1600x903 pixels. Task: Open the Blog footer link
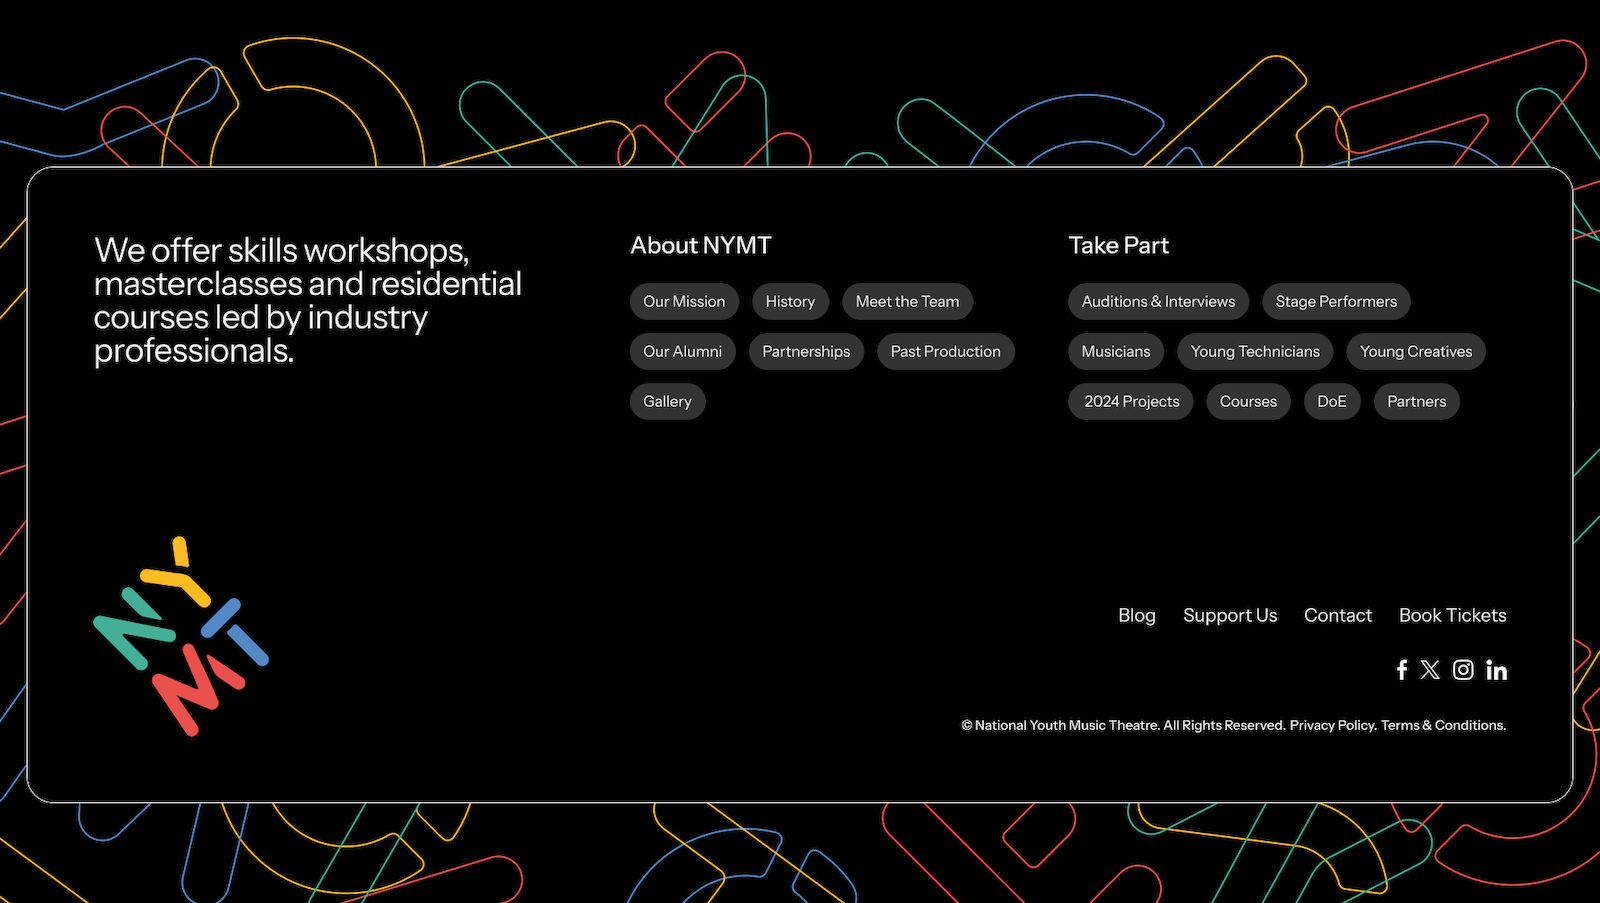point(1136,616)
